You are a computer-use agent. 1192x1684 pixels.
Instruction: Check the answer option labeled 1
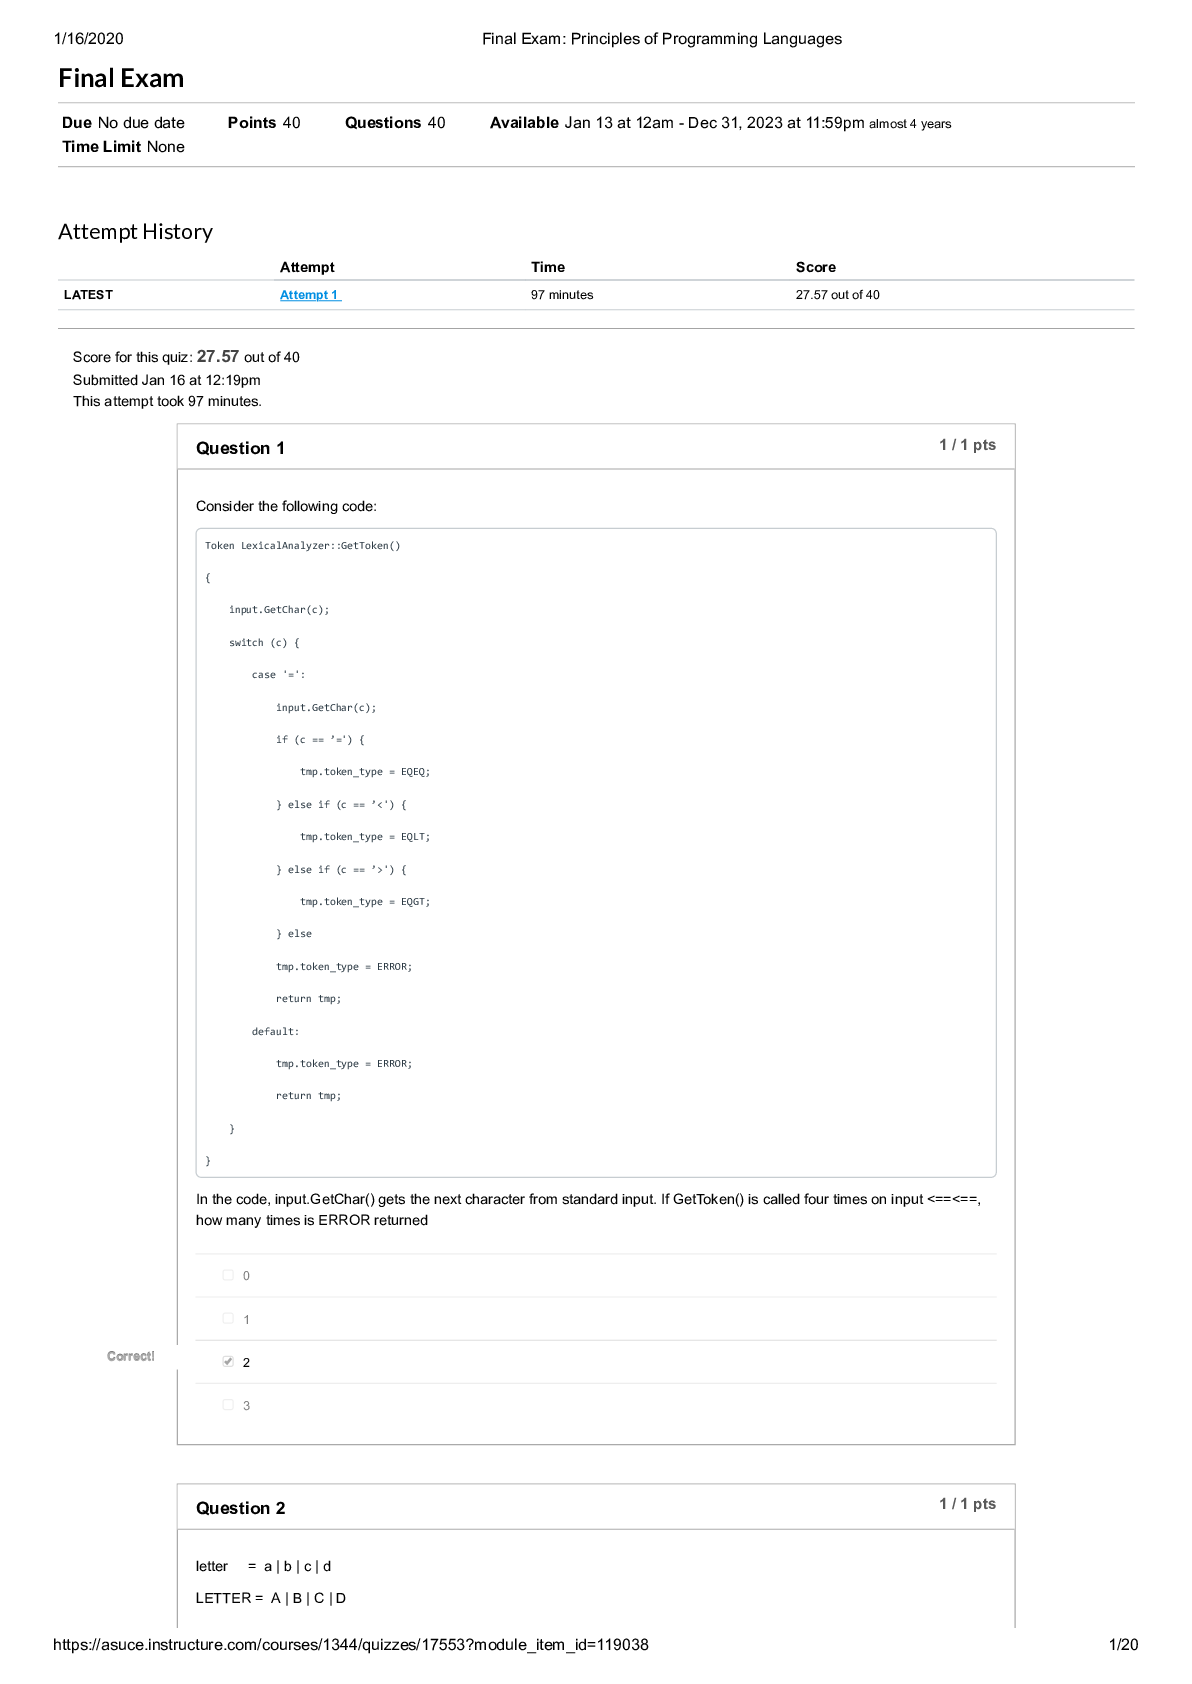pos(228,1319)
